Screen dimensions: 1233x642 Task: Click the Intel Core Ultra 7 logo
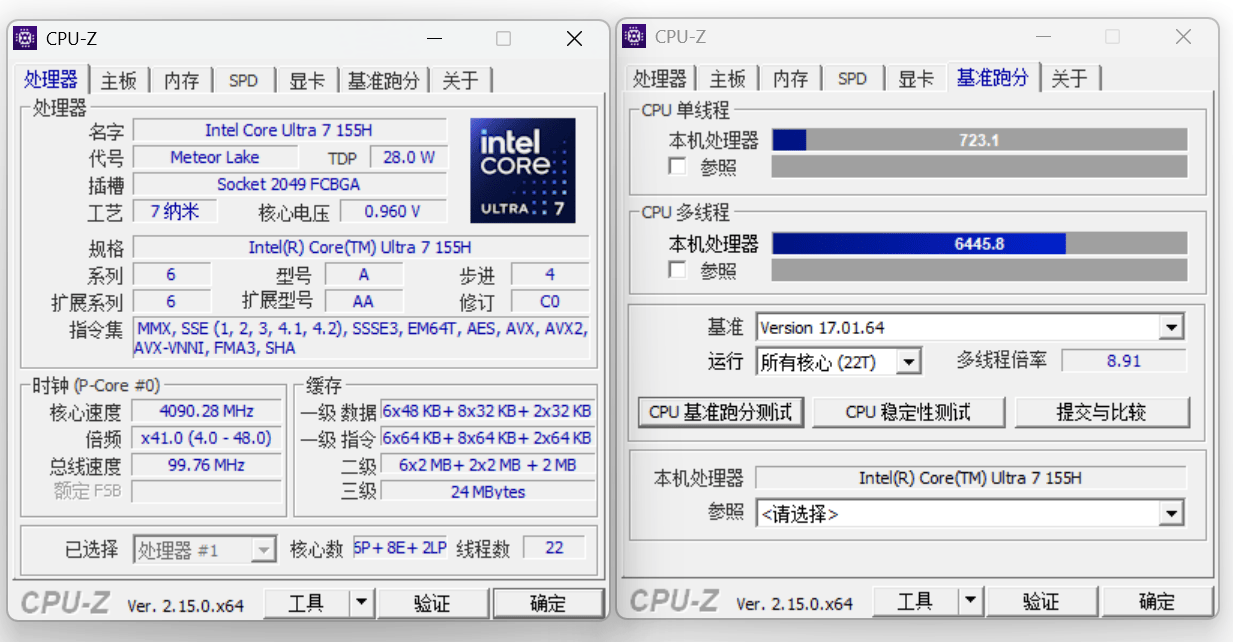(x=522, y=171)
